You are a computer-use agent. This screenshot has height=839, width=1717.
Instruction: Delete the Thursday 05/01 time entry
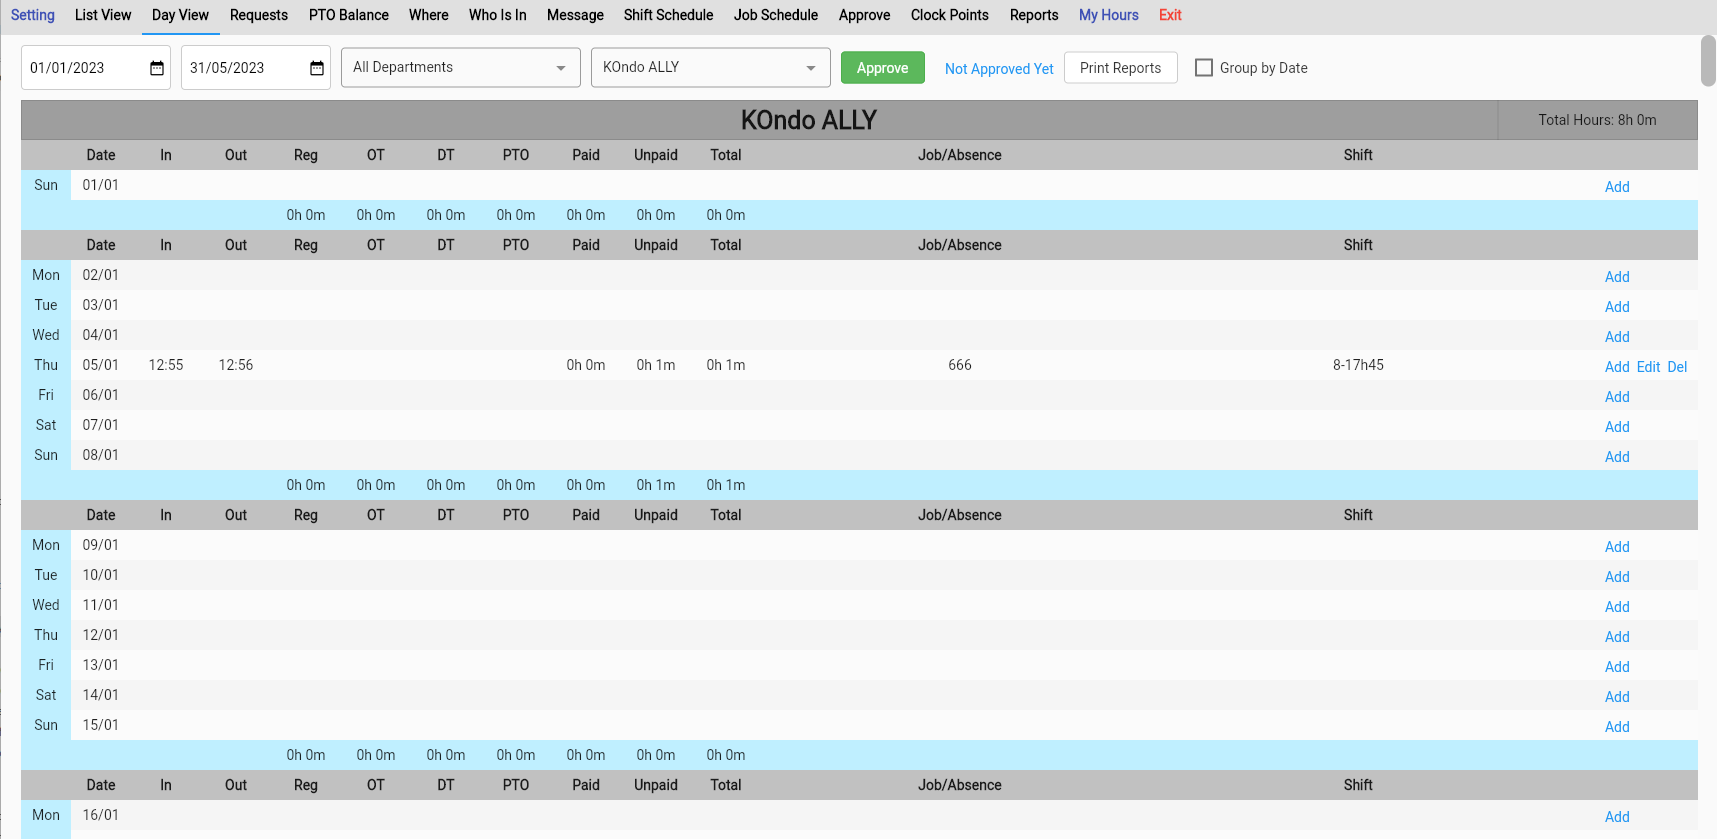click(x=1677, y=367)
